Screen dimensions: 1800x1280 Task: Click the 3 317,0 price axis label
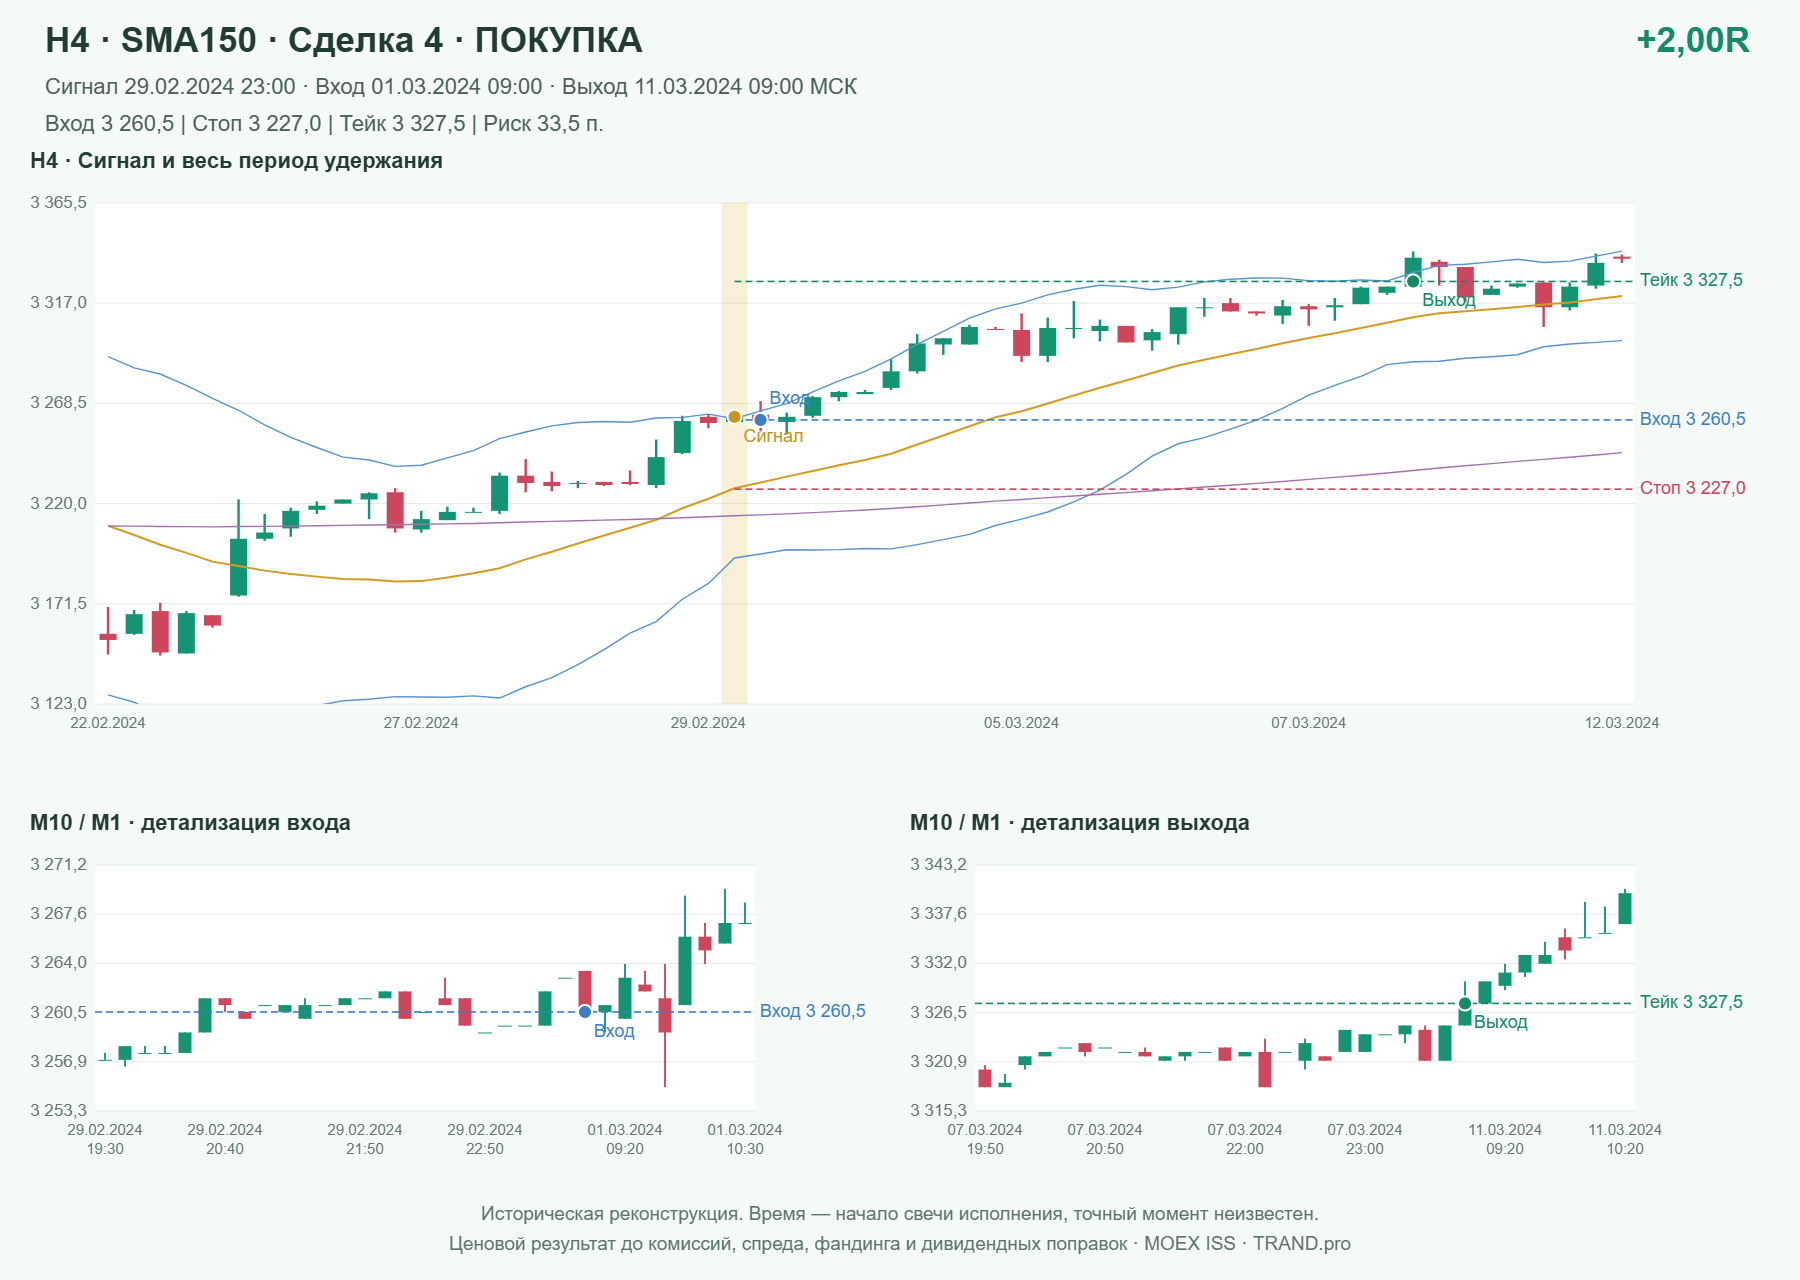pyautogui.click(x=59, y=303)
